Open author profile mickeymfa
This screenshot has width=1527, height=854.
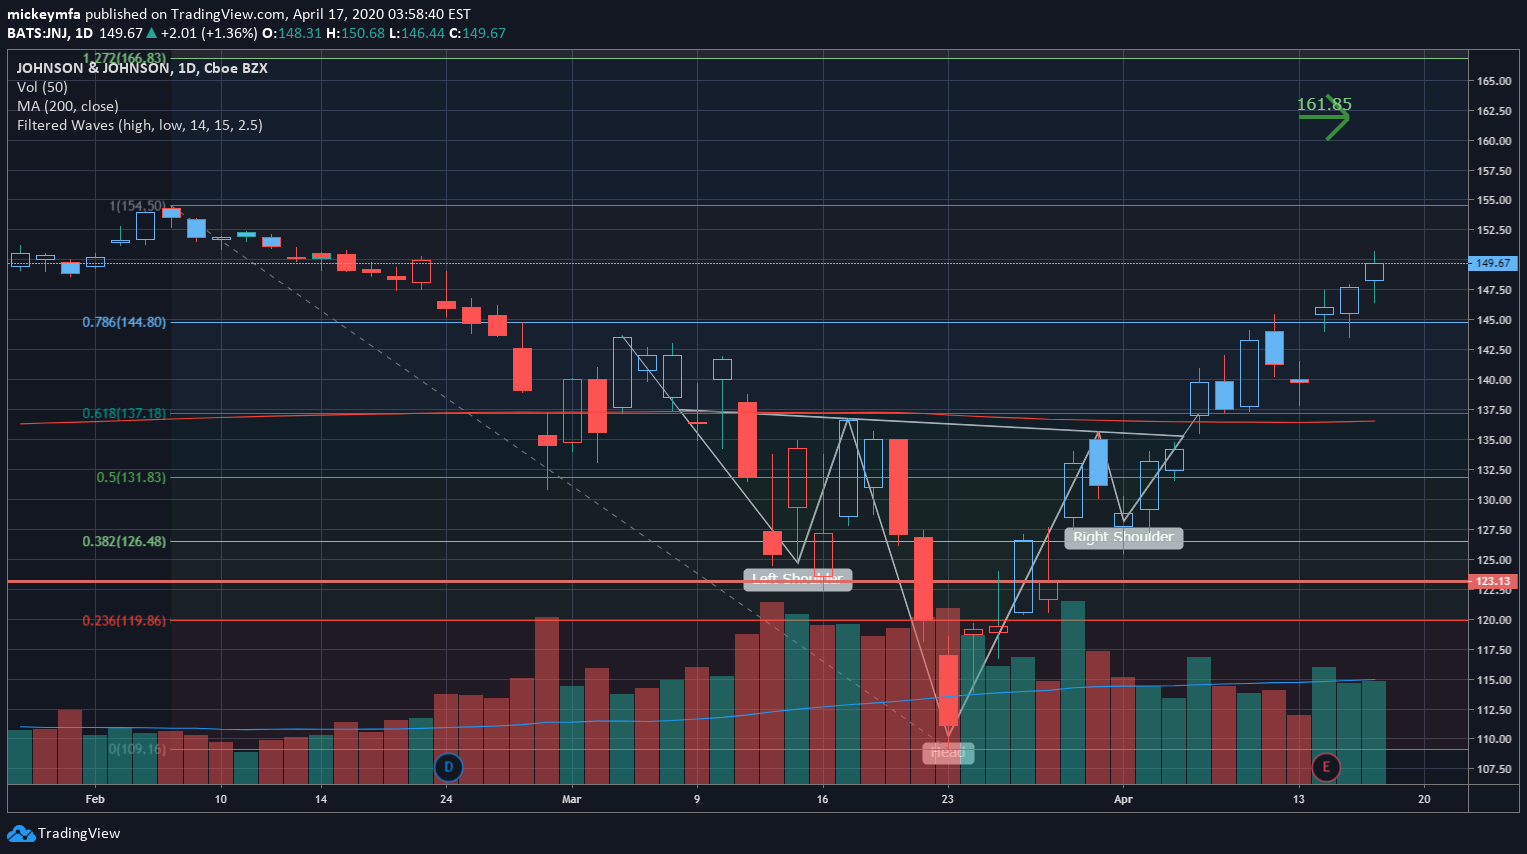click(x=44, y=14)
